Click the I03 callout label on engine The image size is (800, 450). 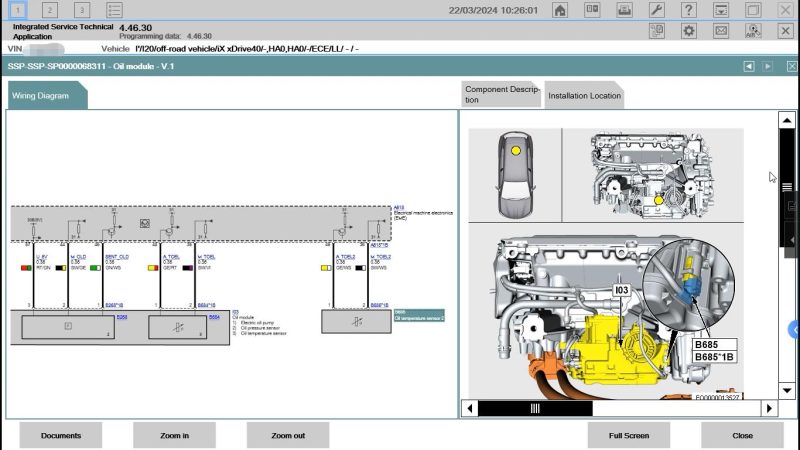[x=621, y=290]
